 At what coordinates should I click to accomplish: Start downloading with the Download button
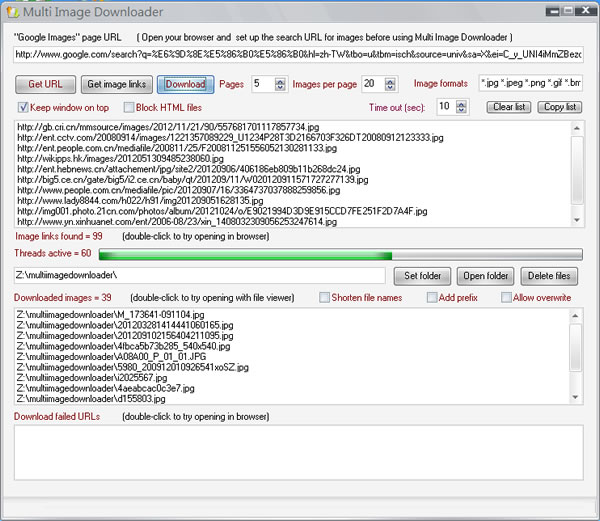pyautogui.click(x=185, y=84)
